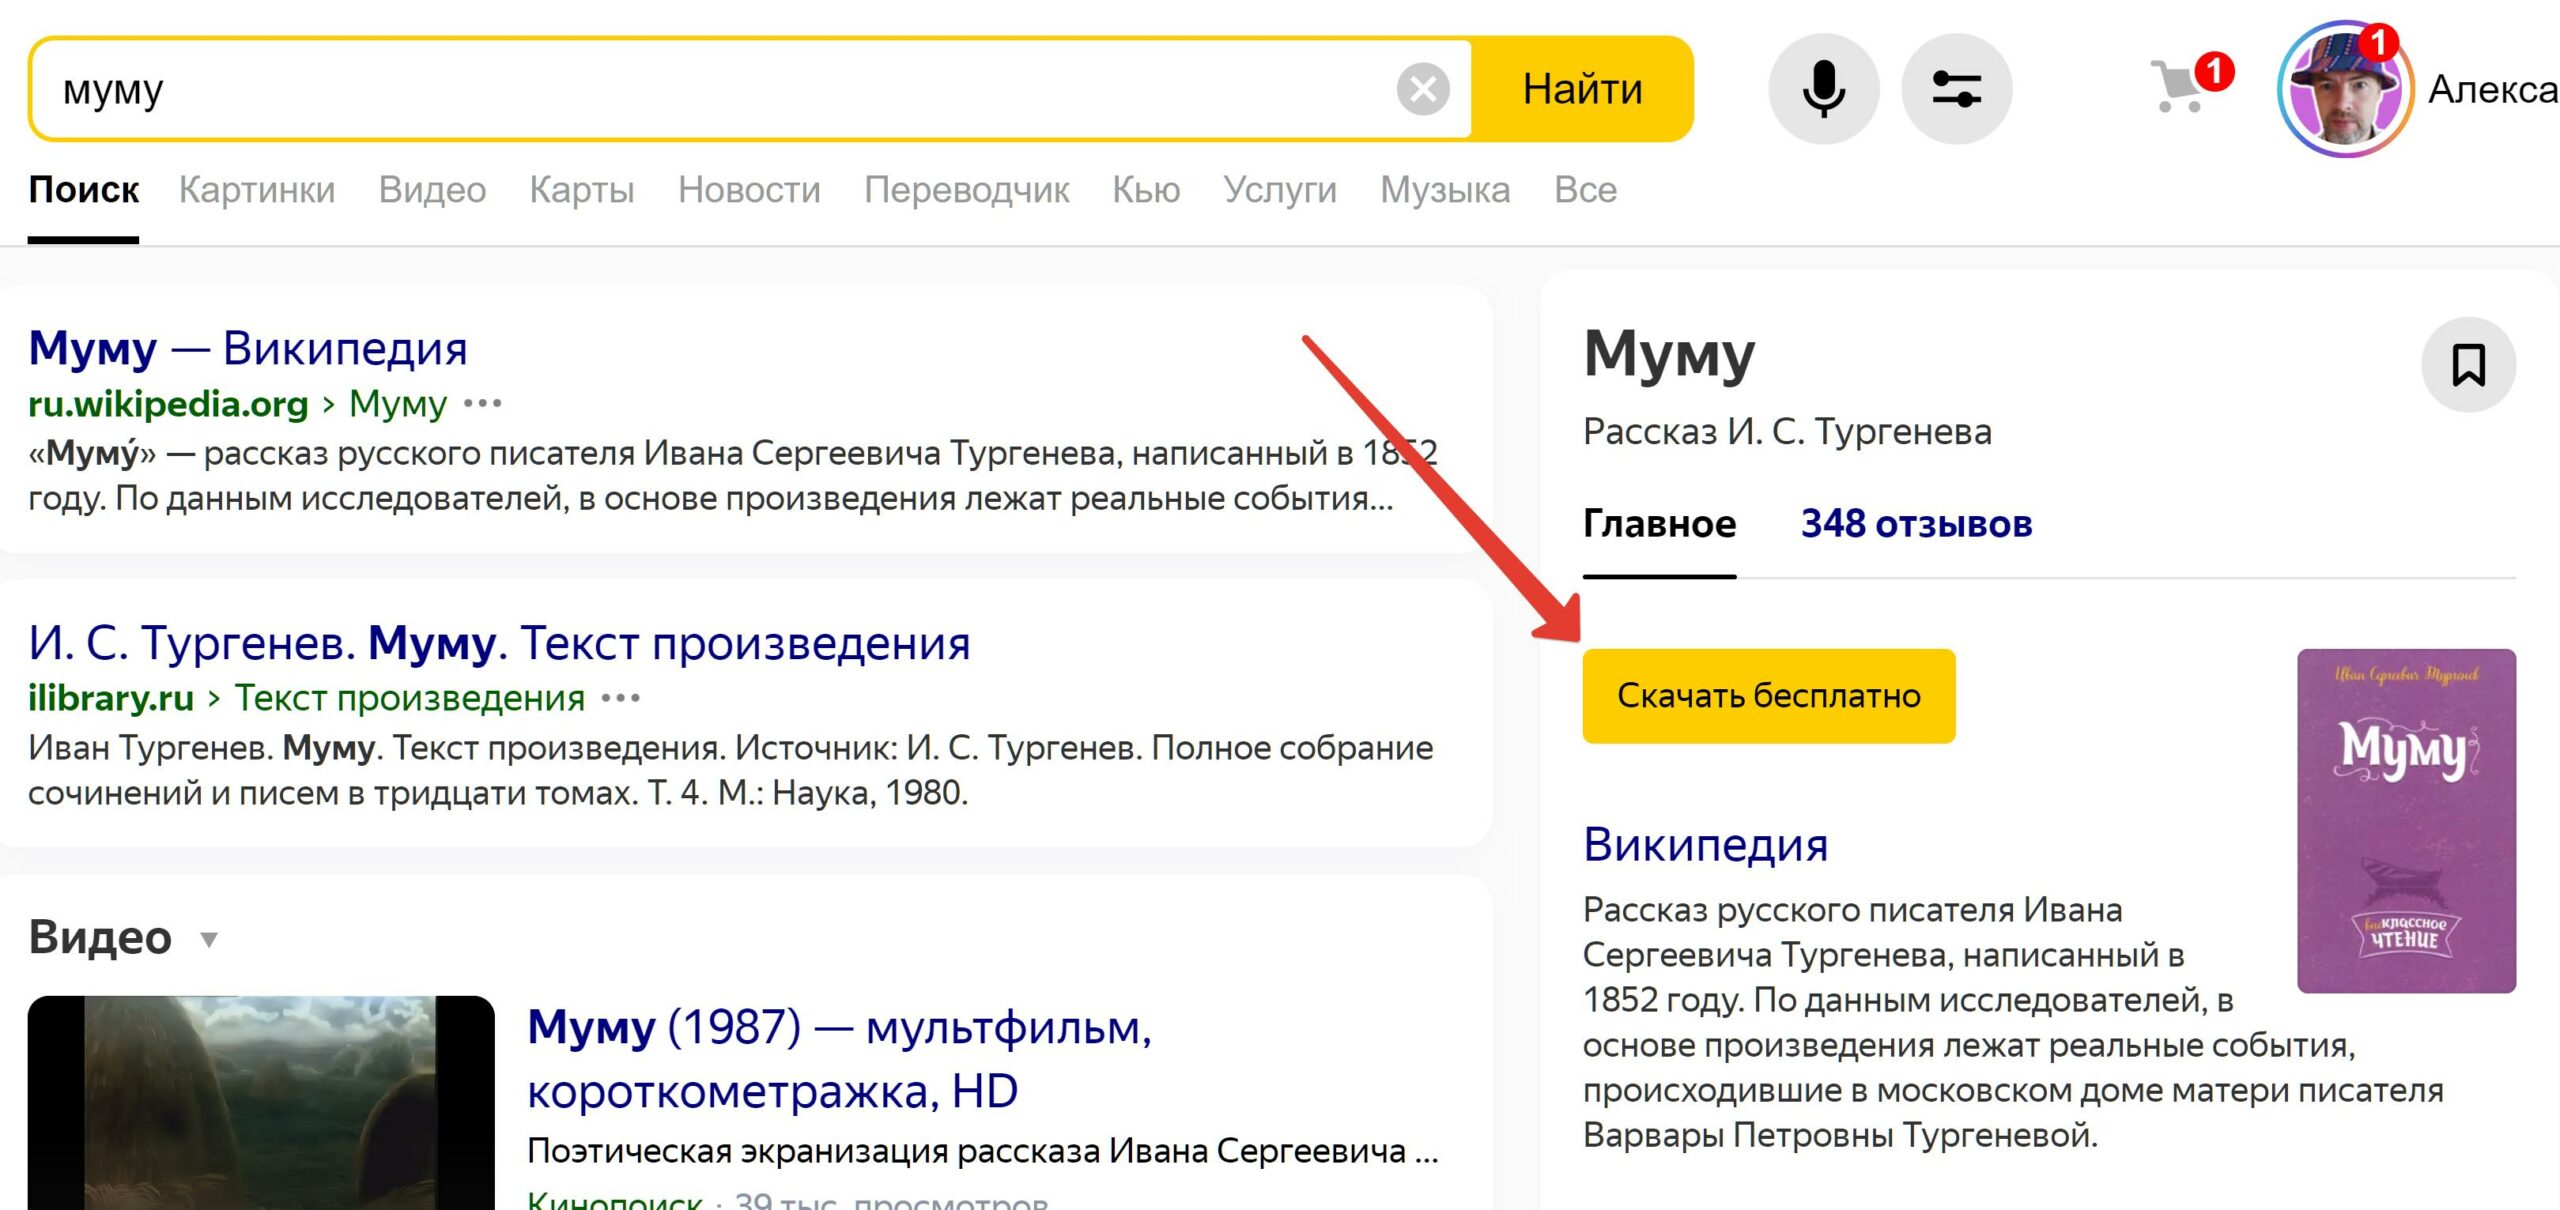Viewport: 2560px width, 1210px height.
Task: Click the Алекса username
Action: click(2493, 89)
